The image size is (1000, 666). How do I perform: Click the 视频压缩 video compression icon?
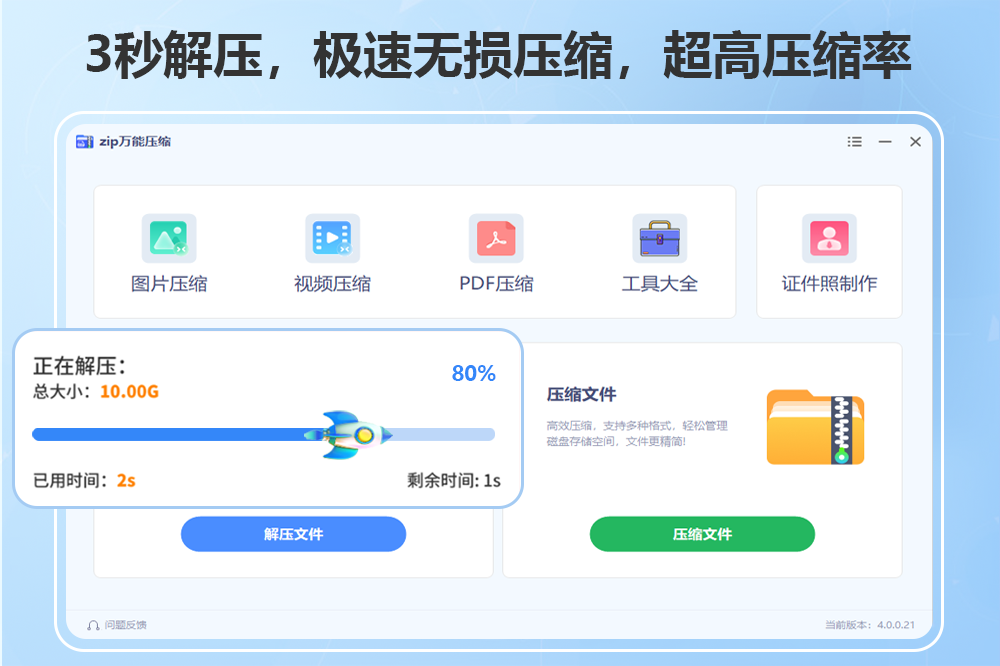pos(332,238)
